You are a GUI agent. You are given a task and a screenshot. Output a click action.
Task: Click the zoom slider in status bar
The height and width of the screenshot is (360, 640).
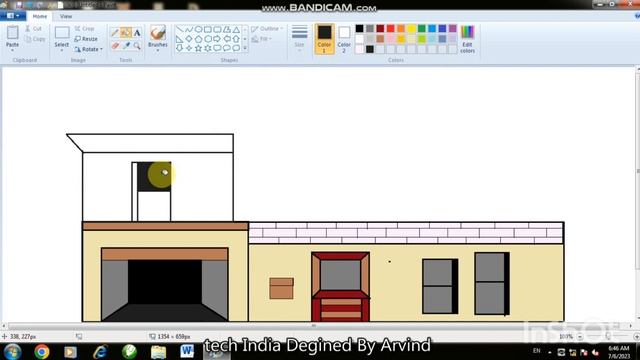click(x=608, y=336)
